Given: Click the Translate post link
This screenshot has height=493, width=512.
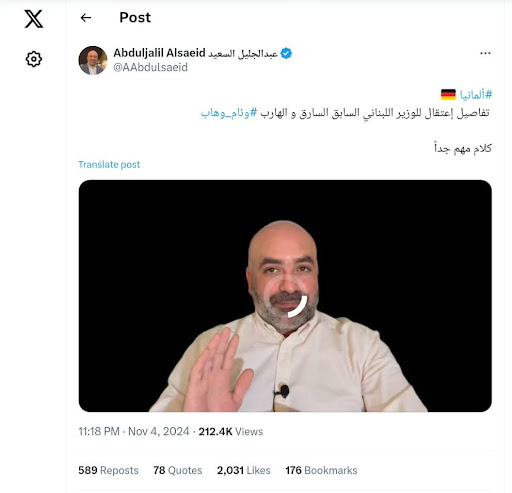Looking at the screenshot, I should [109, 165].
